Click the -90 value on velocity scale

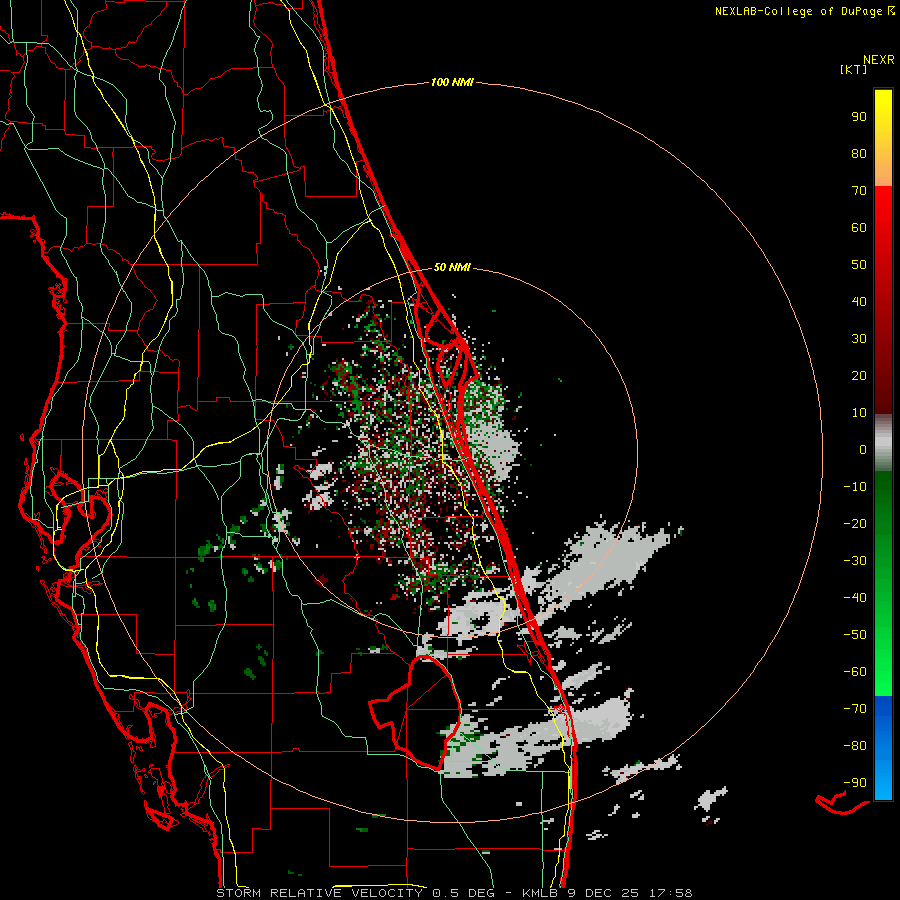coord(855,783)
